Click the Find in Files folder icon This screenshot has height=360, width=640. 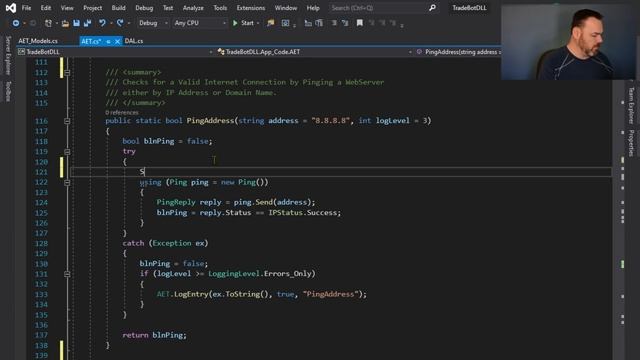pos(271,23)
